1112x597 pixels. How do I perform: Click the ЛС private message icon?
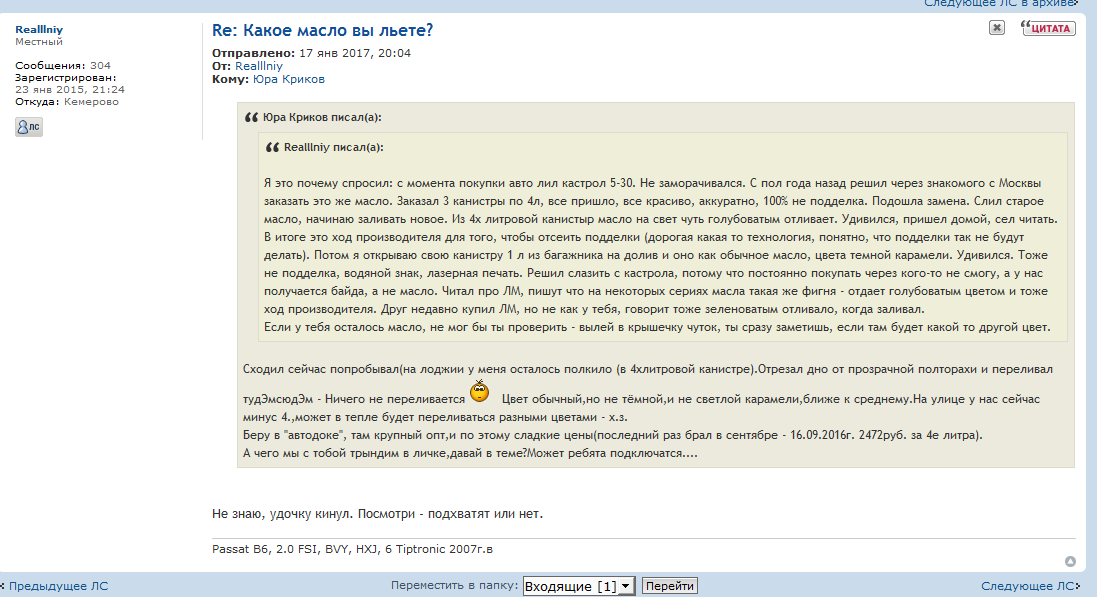click(28, 127)
